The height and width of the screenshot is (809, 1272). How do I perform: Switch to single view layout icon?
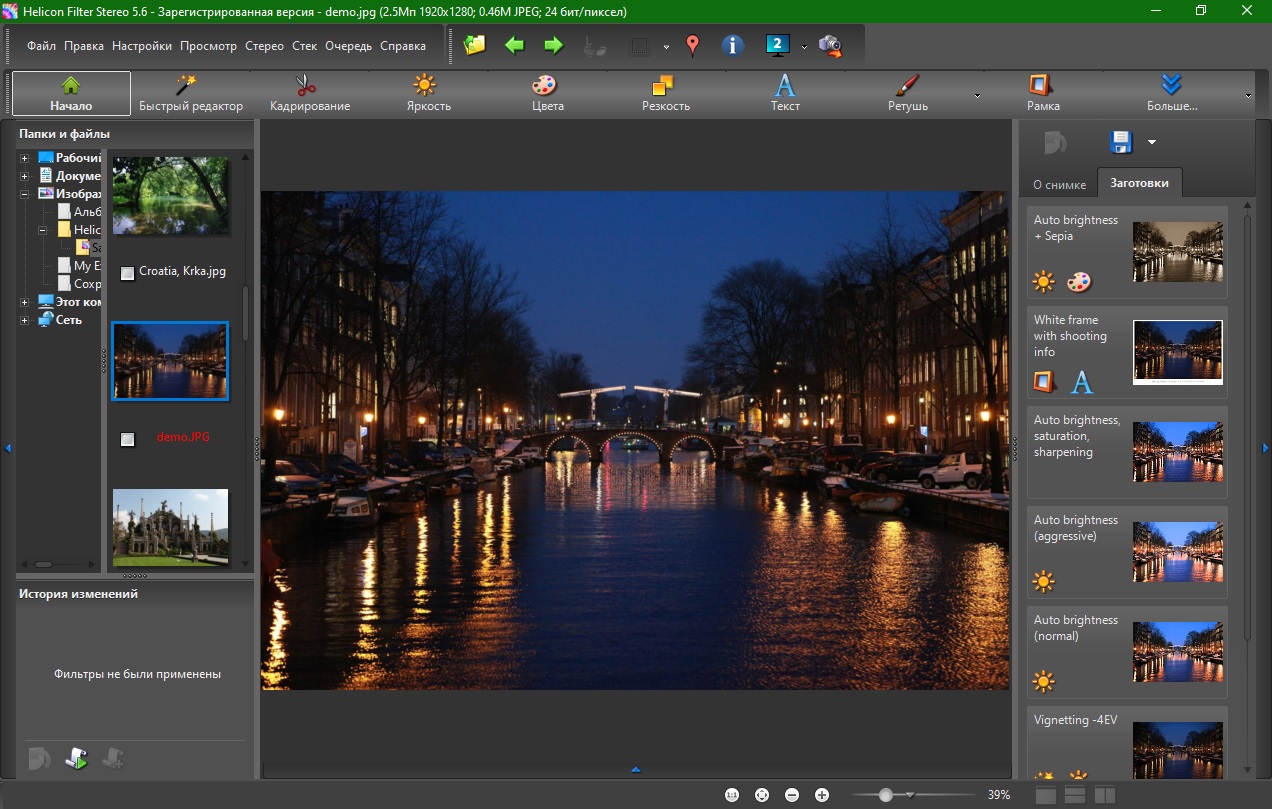pyautogui.click(x=1045, y=795)
